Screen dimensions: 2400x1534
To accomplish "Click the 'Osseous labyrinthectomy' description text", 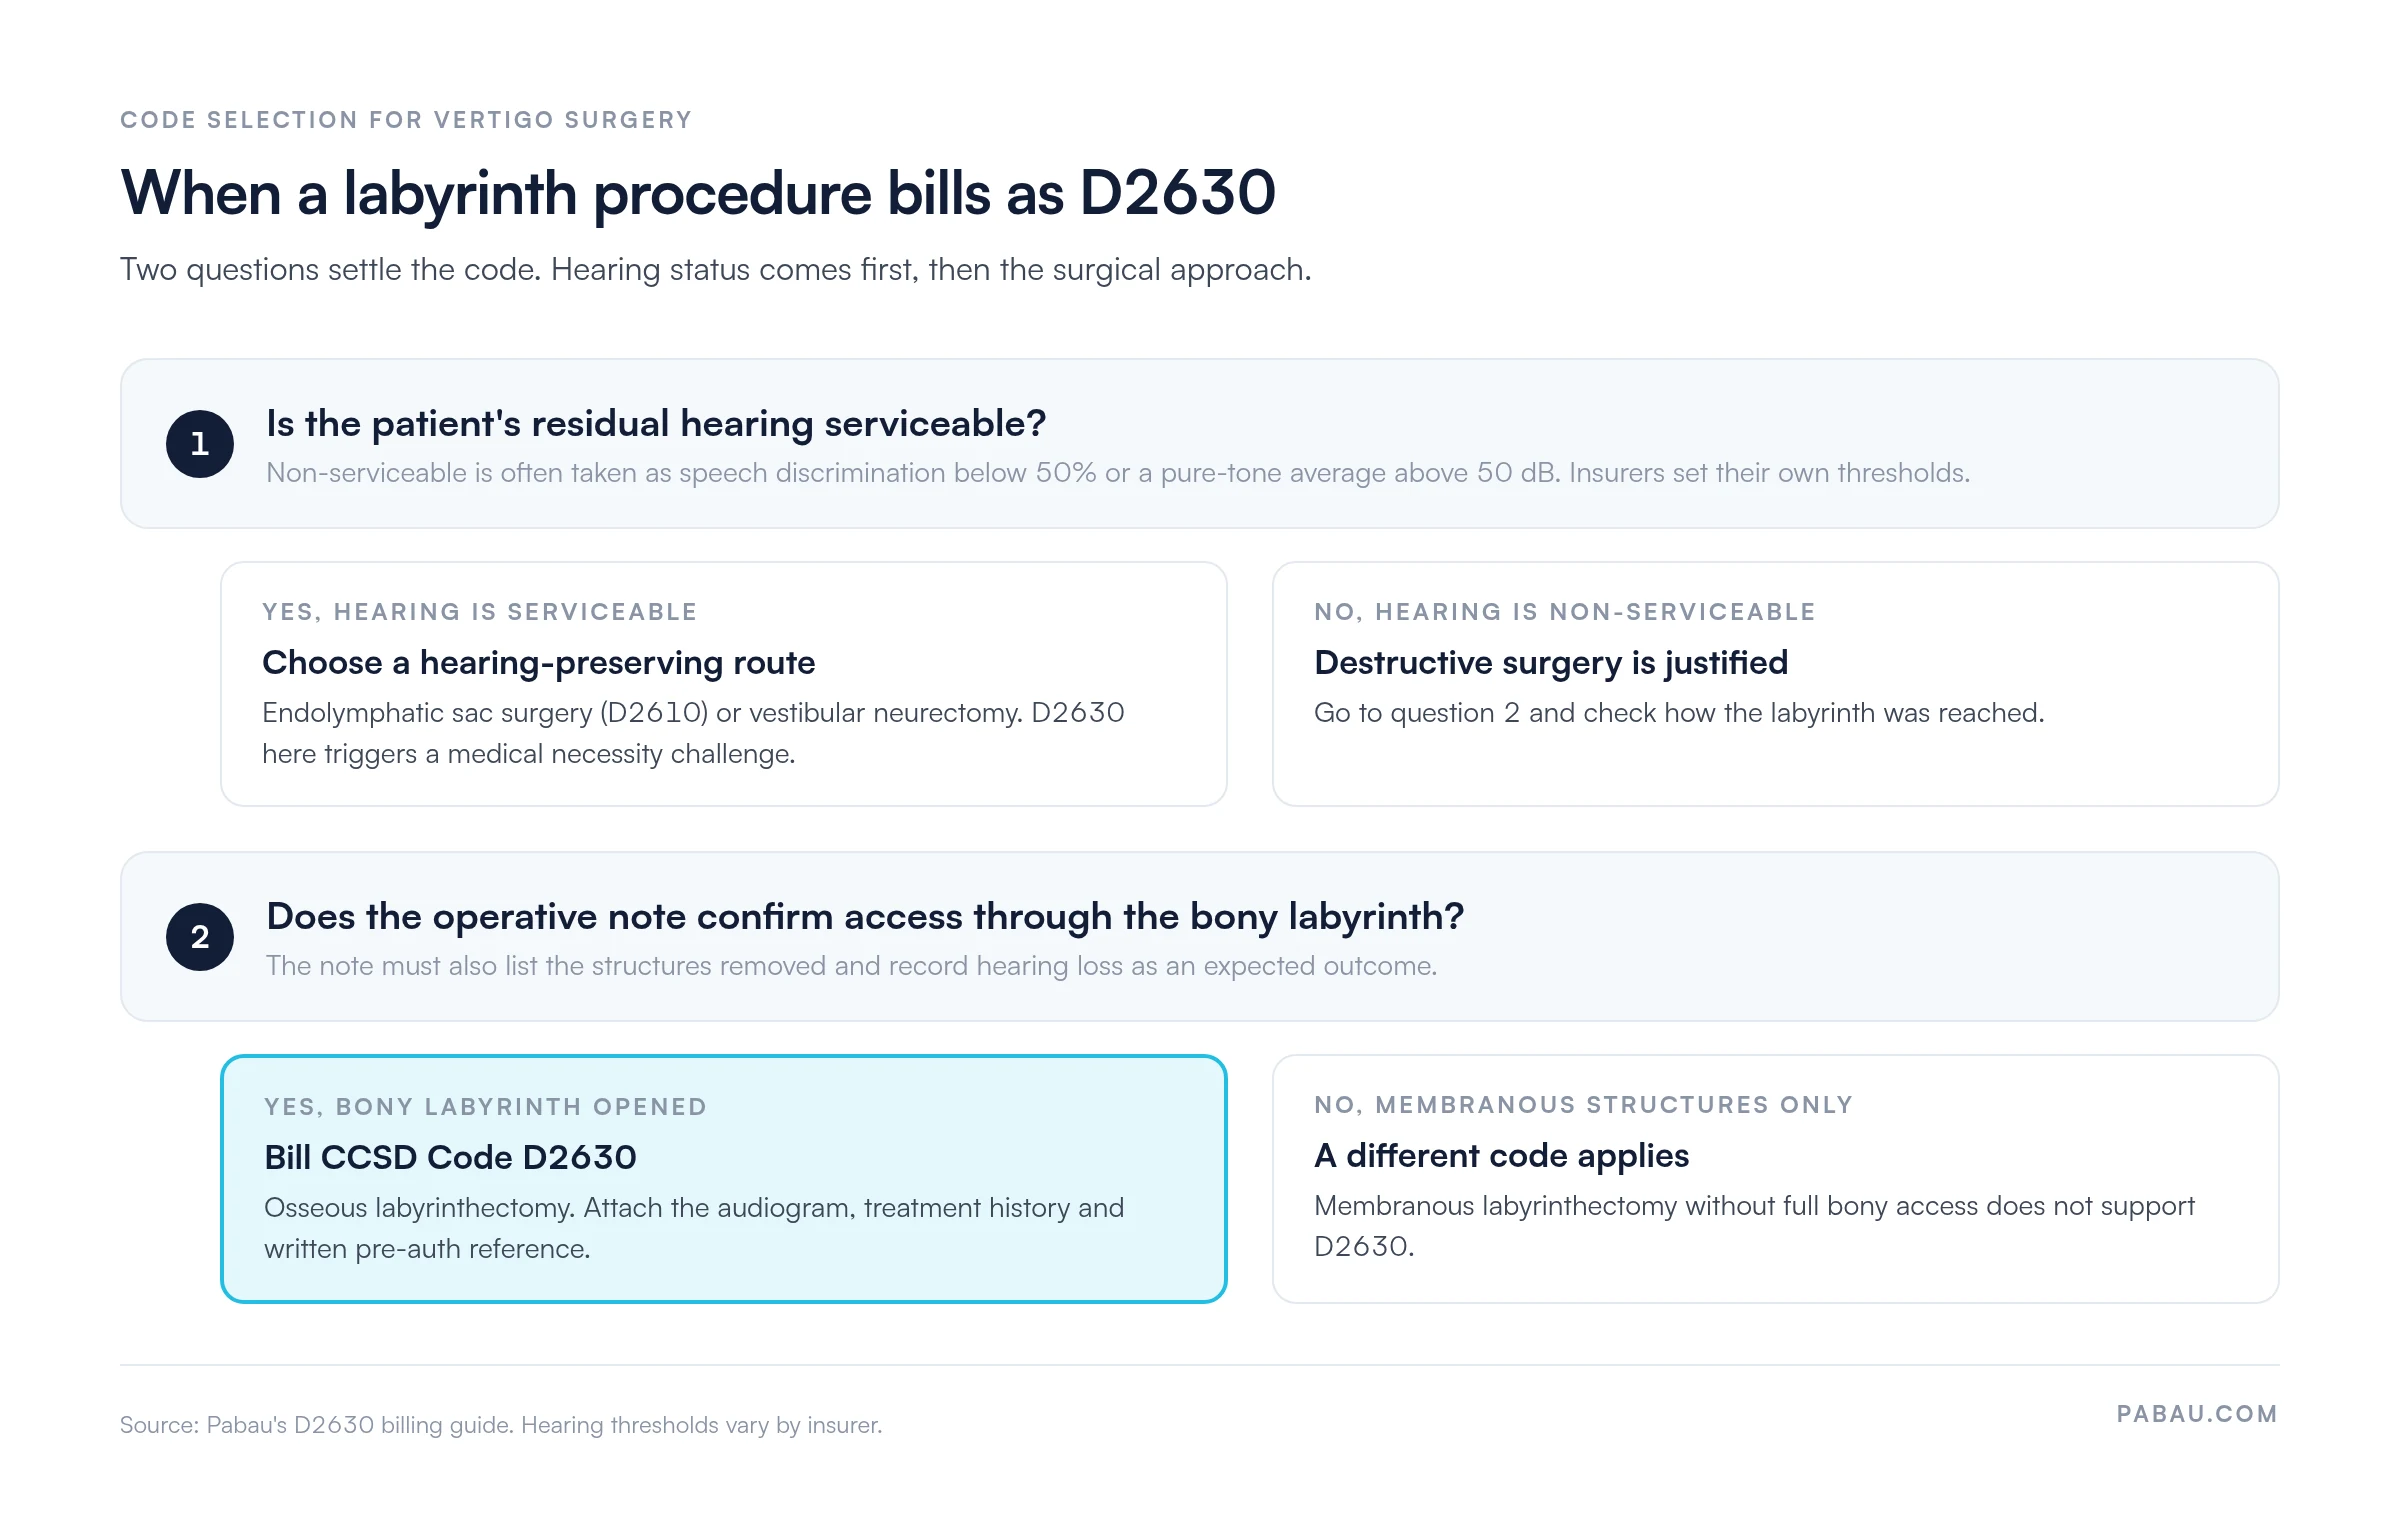I will pyautogui.click(x=694, y=1228).
